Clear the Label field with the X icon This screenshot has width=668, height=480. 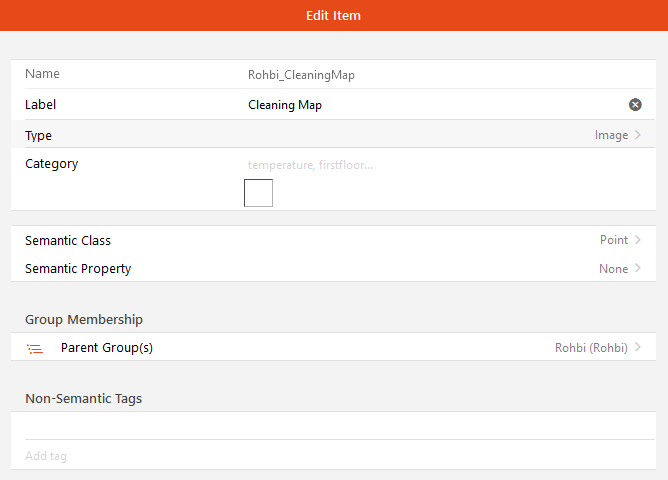point(635,105)
